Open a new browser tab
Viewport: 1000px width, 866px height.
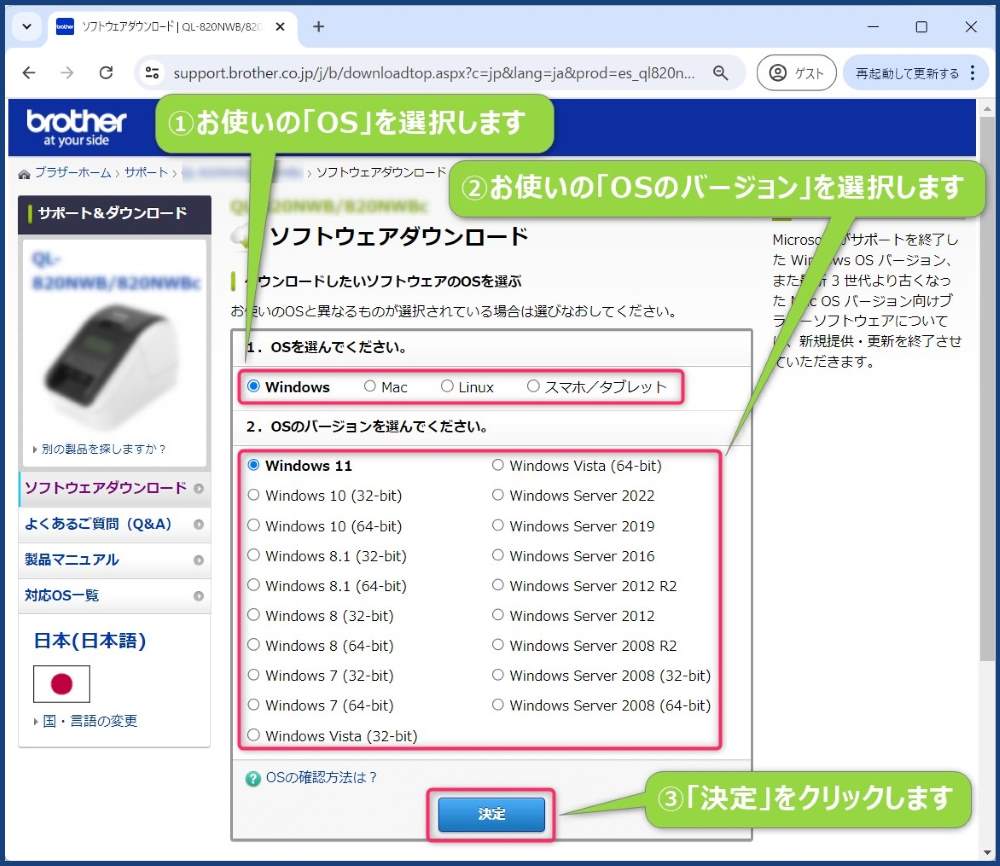[x=319, y=26]
